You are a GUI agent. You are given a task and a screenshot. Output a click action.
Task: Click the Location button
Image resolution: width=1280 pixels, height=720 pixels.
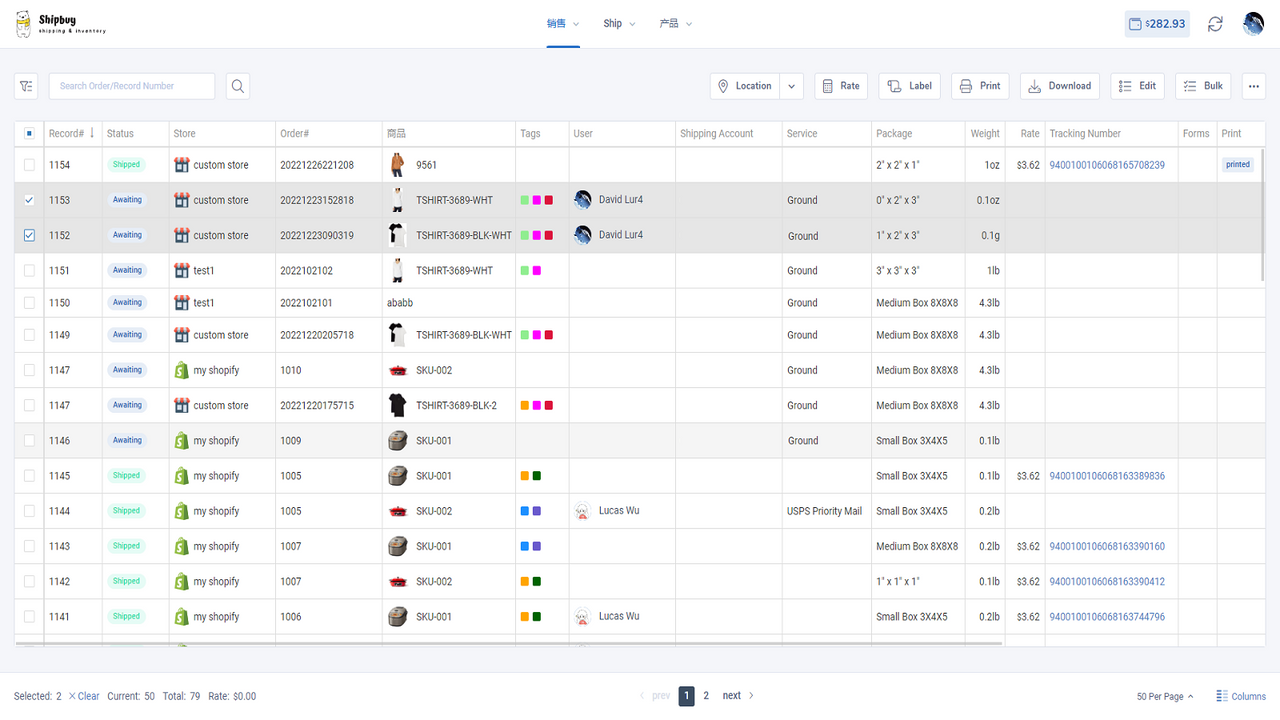tap(745, 86)
